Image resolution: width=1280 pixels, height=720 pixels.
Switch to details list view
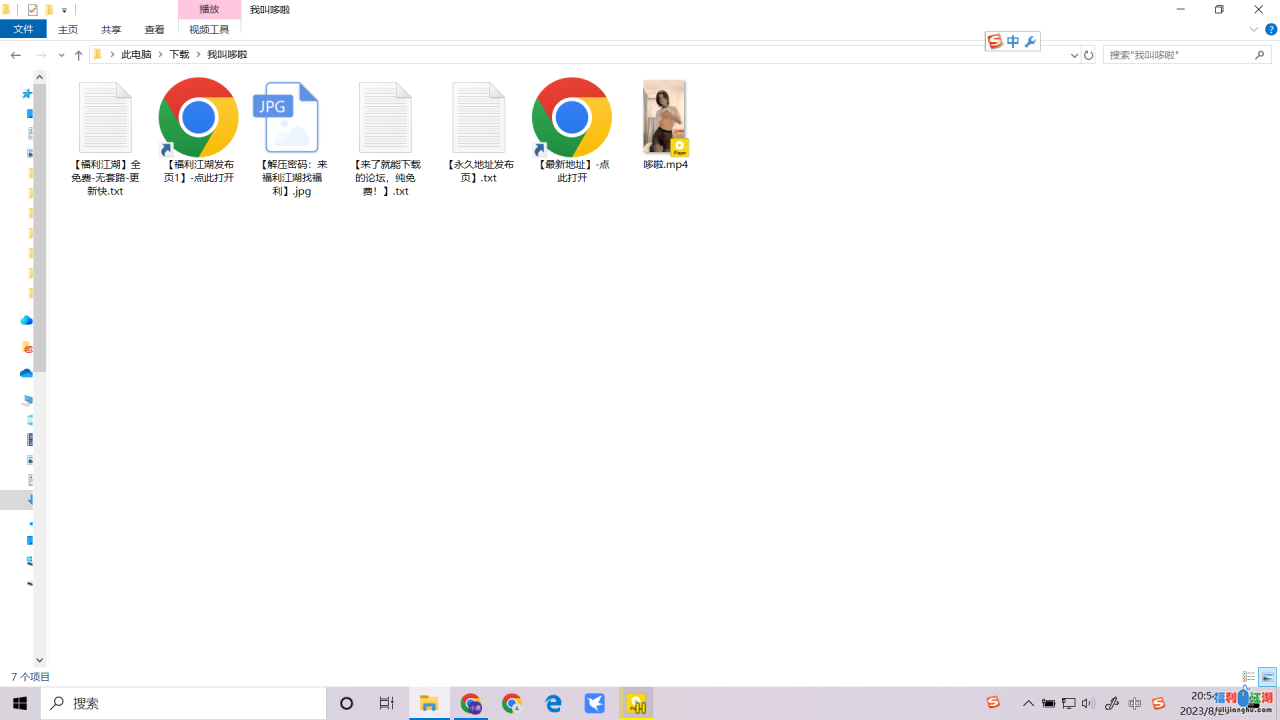(x=1248, y=677)
